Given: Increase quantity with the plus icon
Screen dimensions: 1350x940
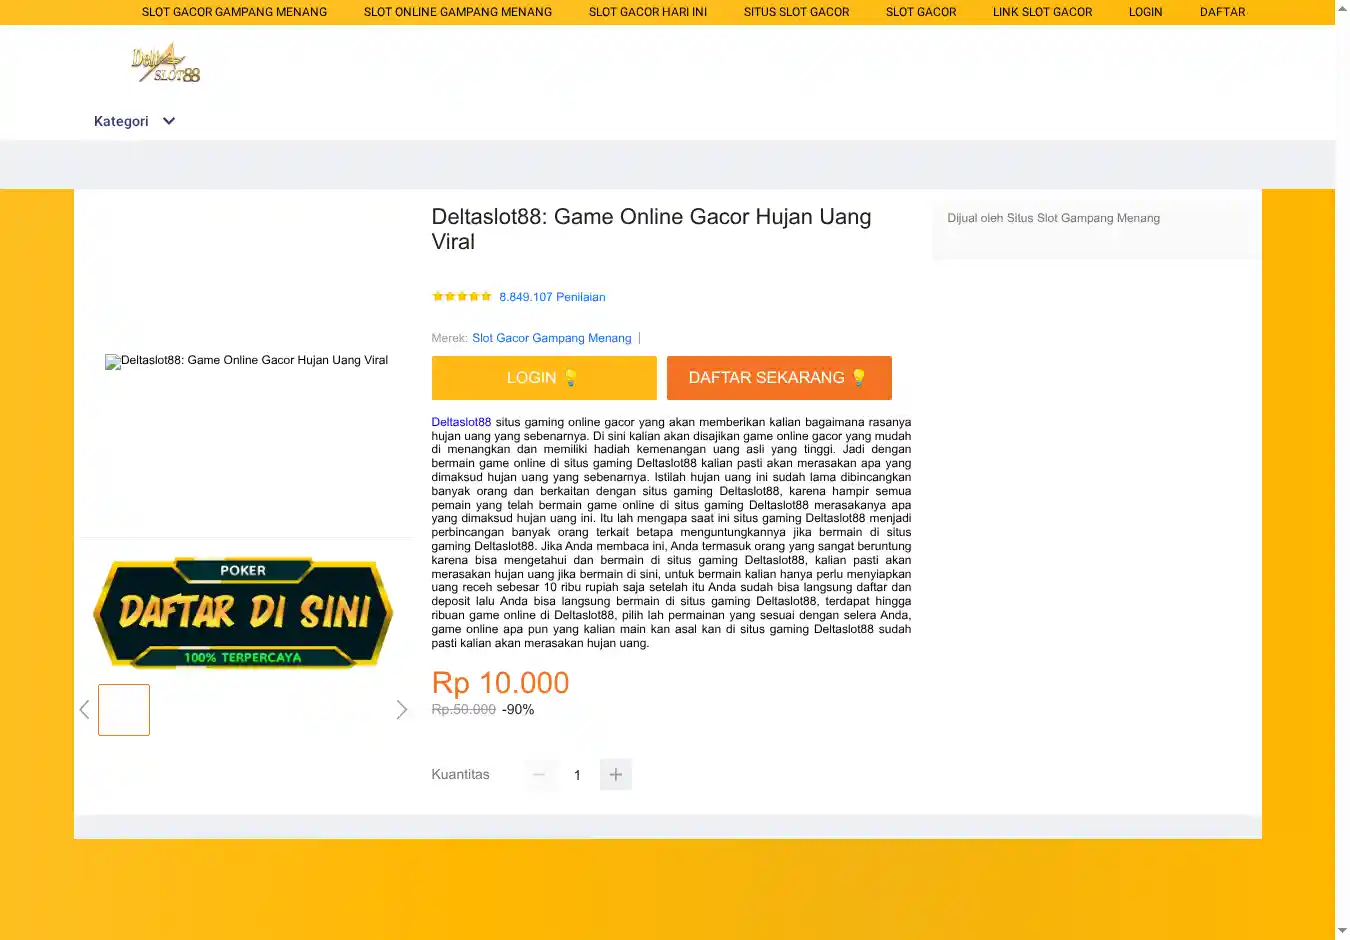Looking at the screenshot, I should [615, 775].
